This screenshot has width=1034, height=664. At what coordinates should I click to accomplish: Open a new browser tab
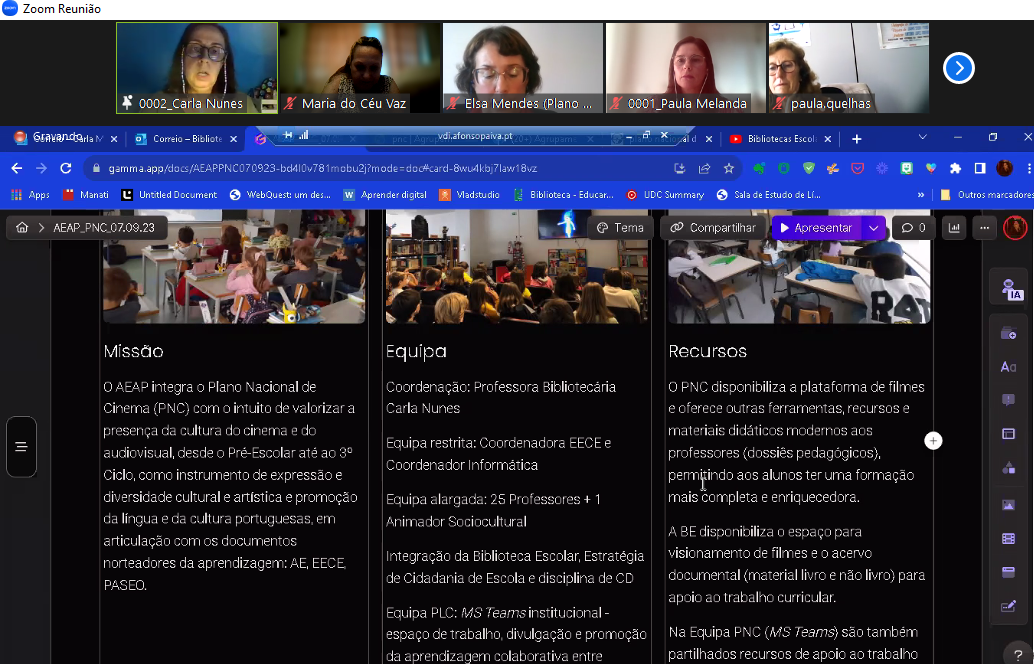pyautogui.click(x=856, y=138)
